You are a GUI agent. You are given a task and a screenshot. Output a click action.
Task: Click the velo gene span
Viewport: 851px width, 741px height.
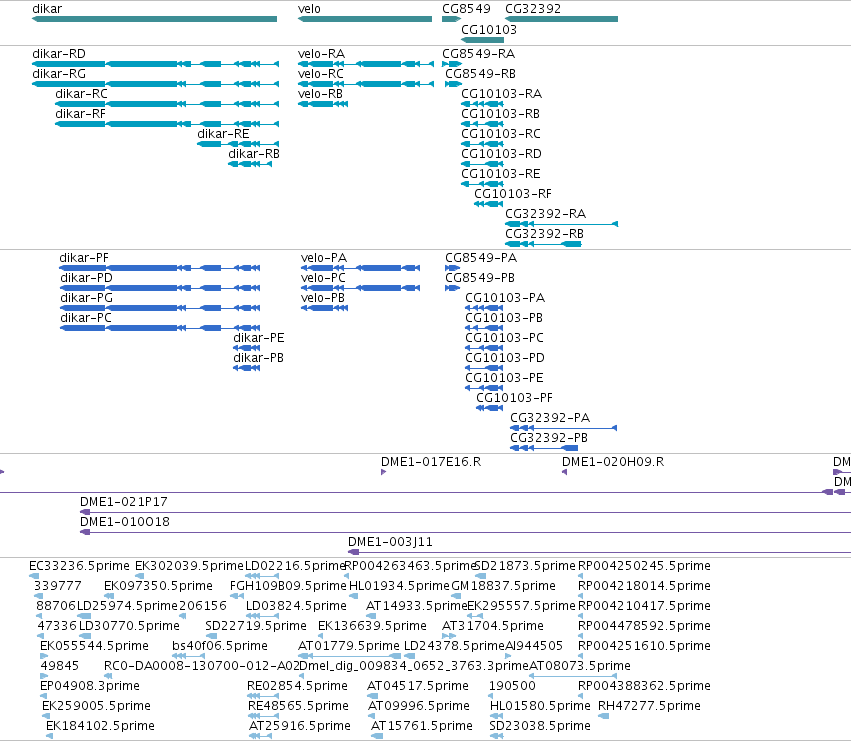pos(365,19)
